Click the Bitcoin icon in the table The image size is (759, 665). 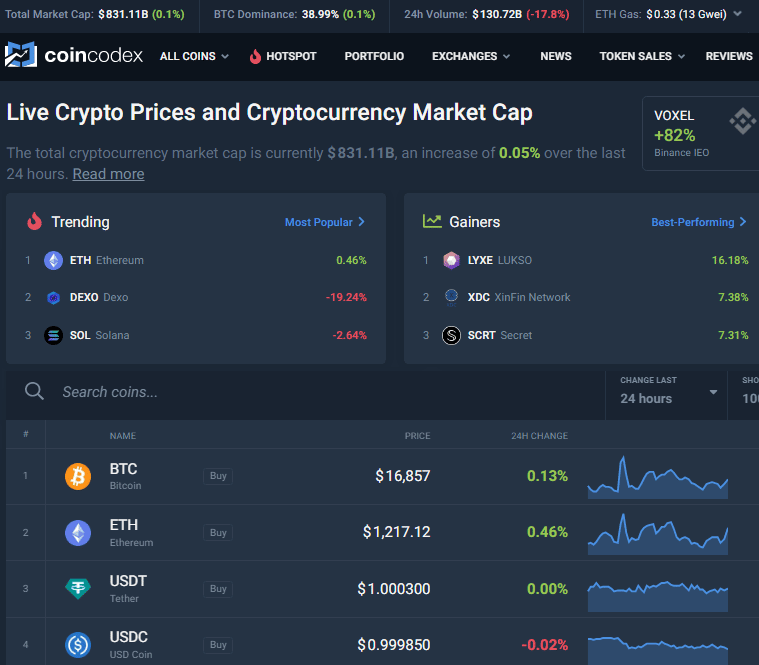click(x=78, y=476)
